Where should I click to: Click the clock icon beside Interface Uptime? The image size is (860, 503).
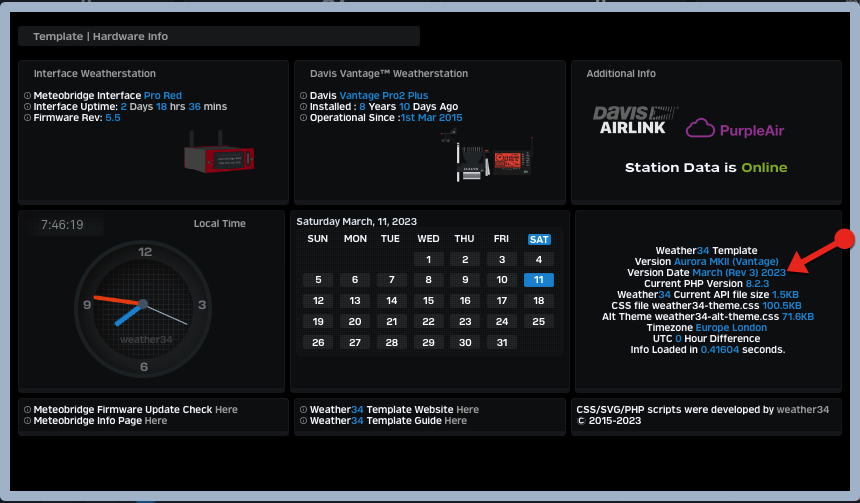[x=27, y=106]
